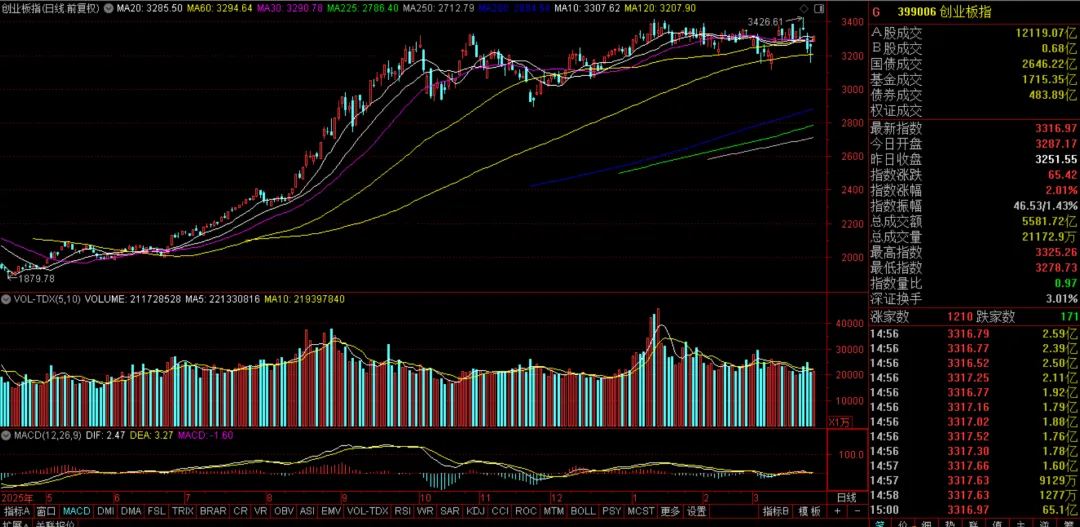
Task: Select the 基金成交 row
Action: tap(974, 79)
